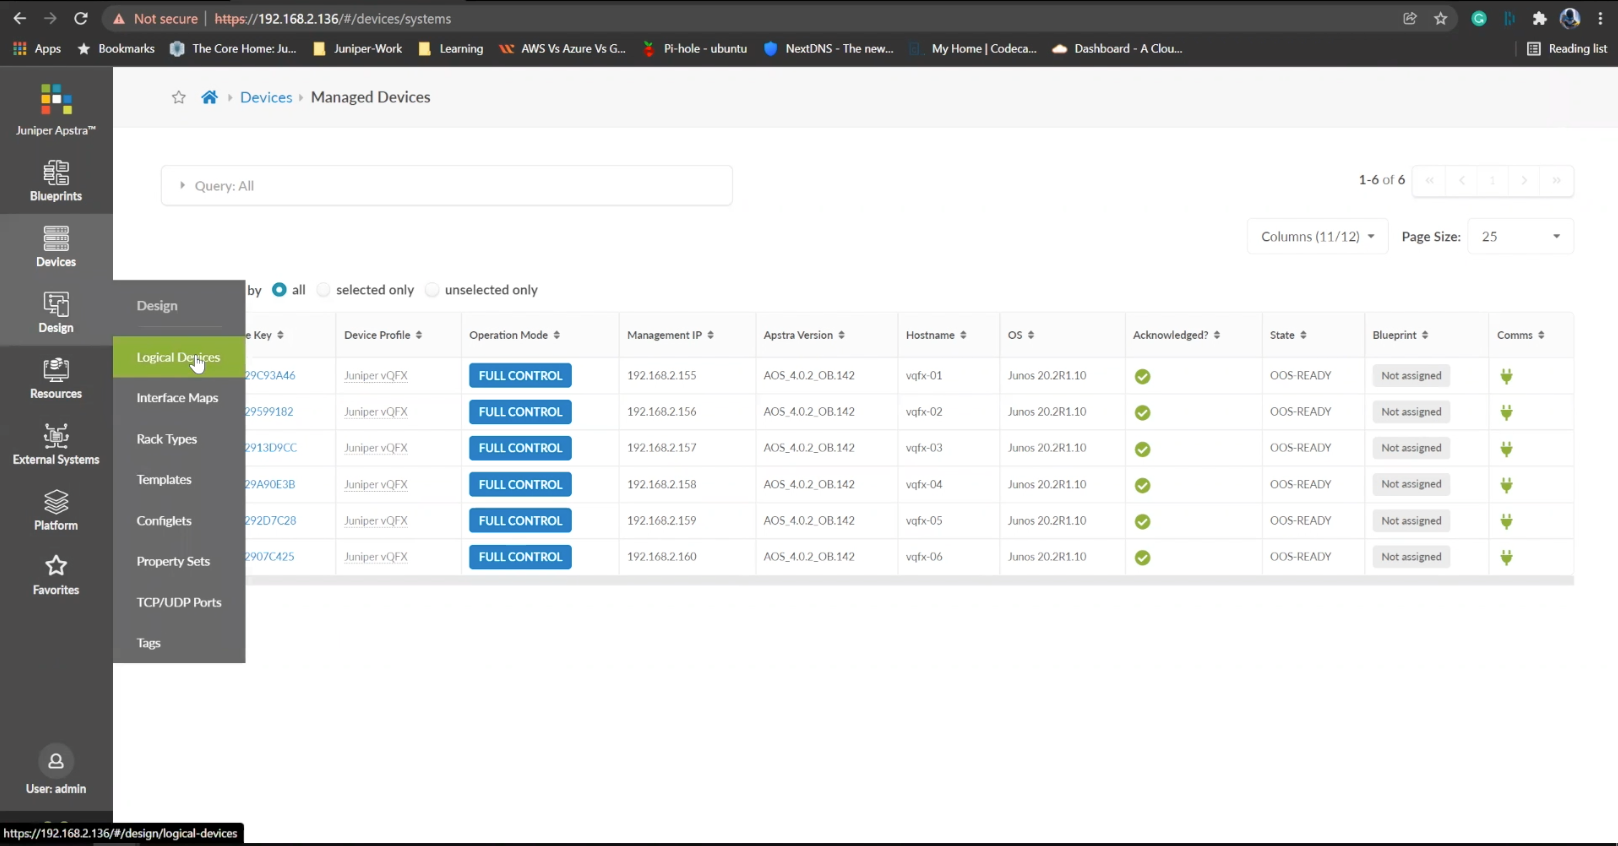Viewport: 1618px width, 846px height.
Task: Open device key link 2907C425
Action: [x=270, y=557]
